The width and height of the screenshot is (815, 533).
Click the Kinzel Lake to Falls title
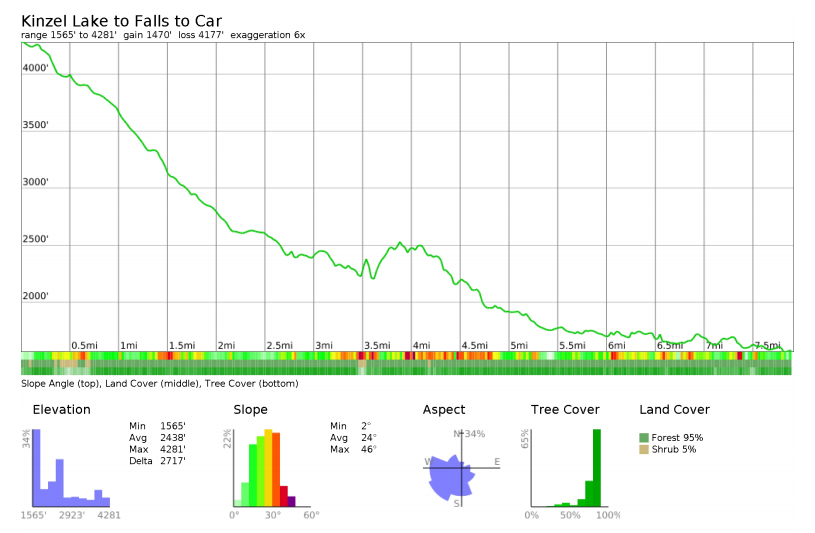[121, 20]
